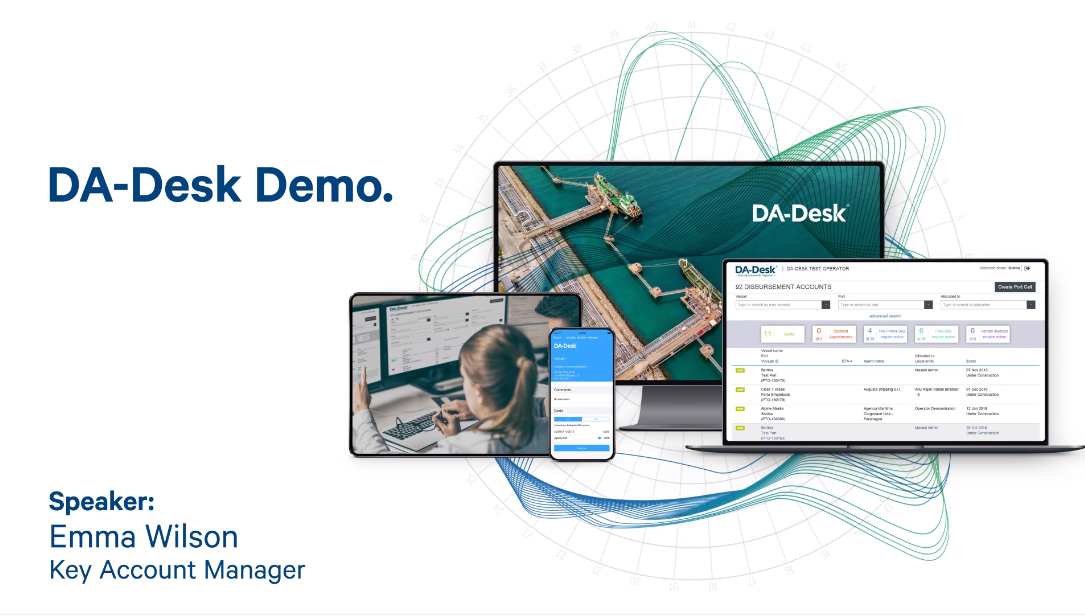Viewport: 1085px width, 616px height.
Task: Click the Operator Demonstration allocation cell
Action: (x=935, y=408)
